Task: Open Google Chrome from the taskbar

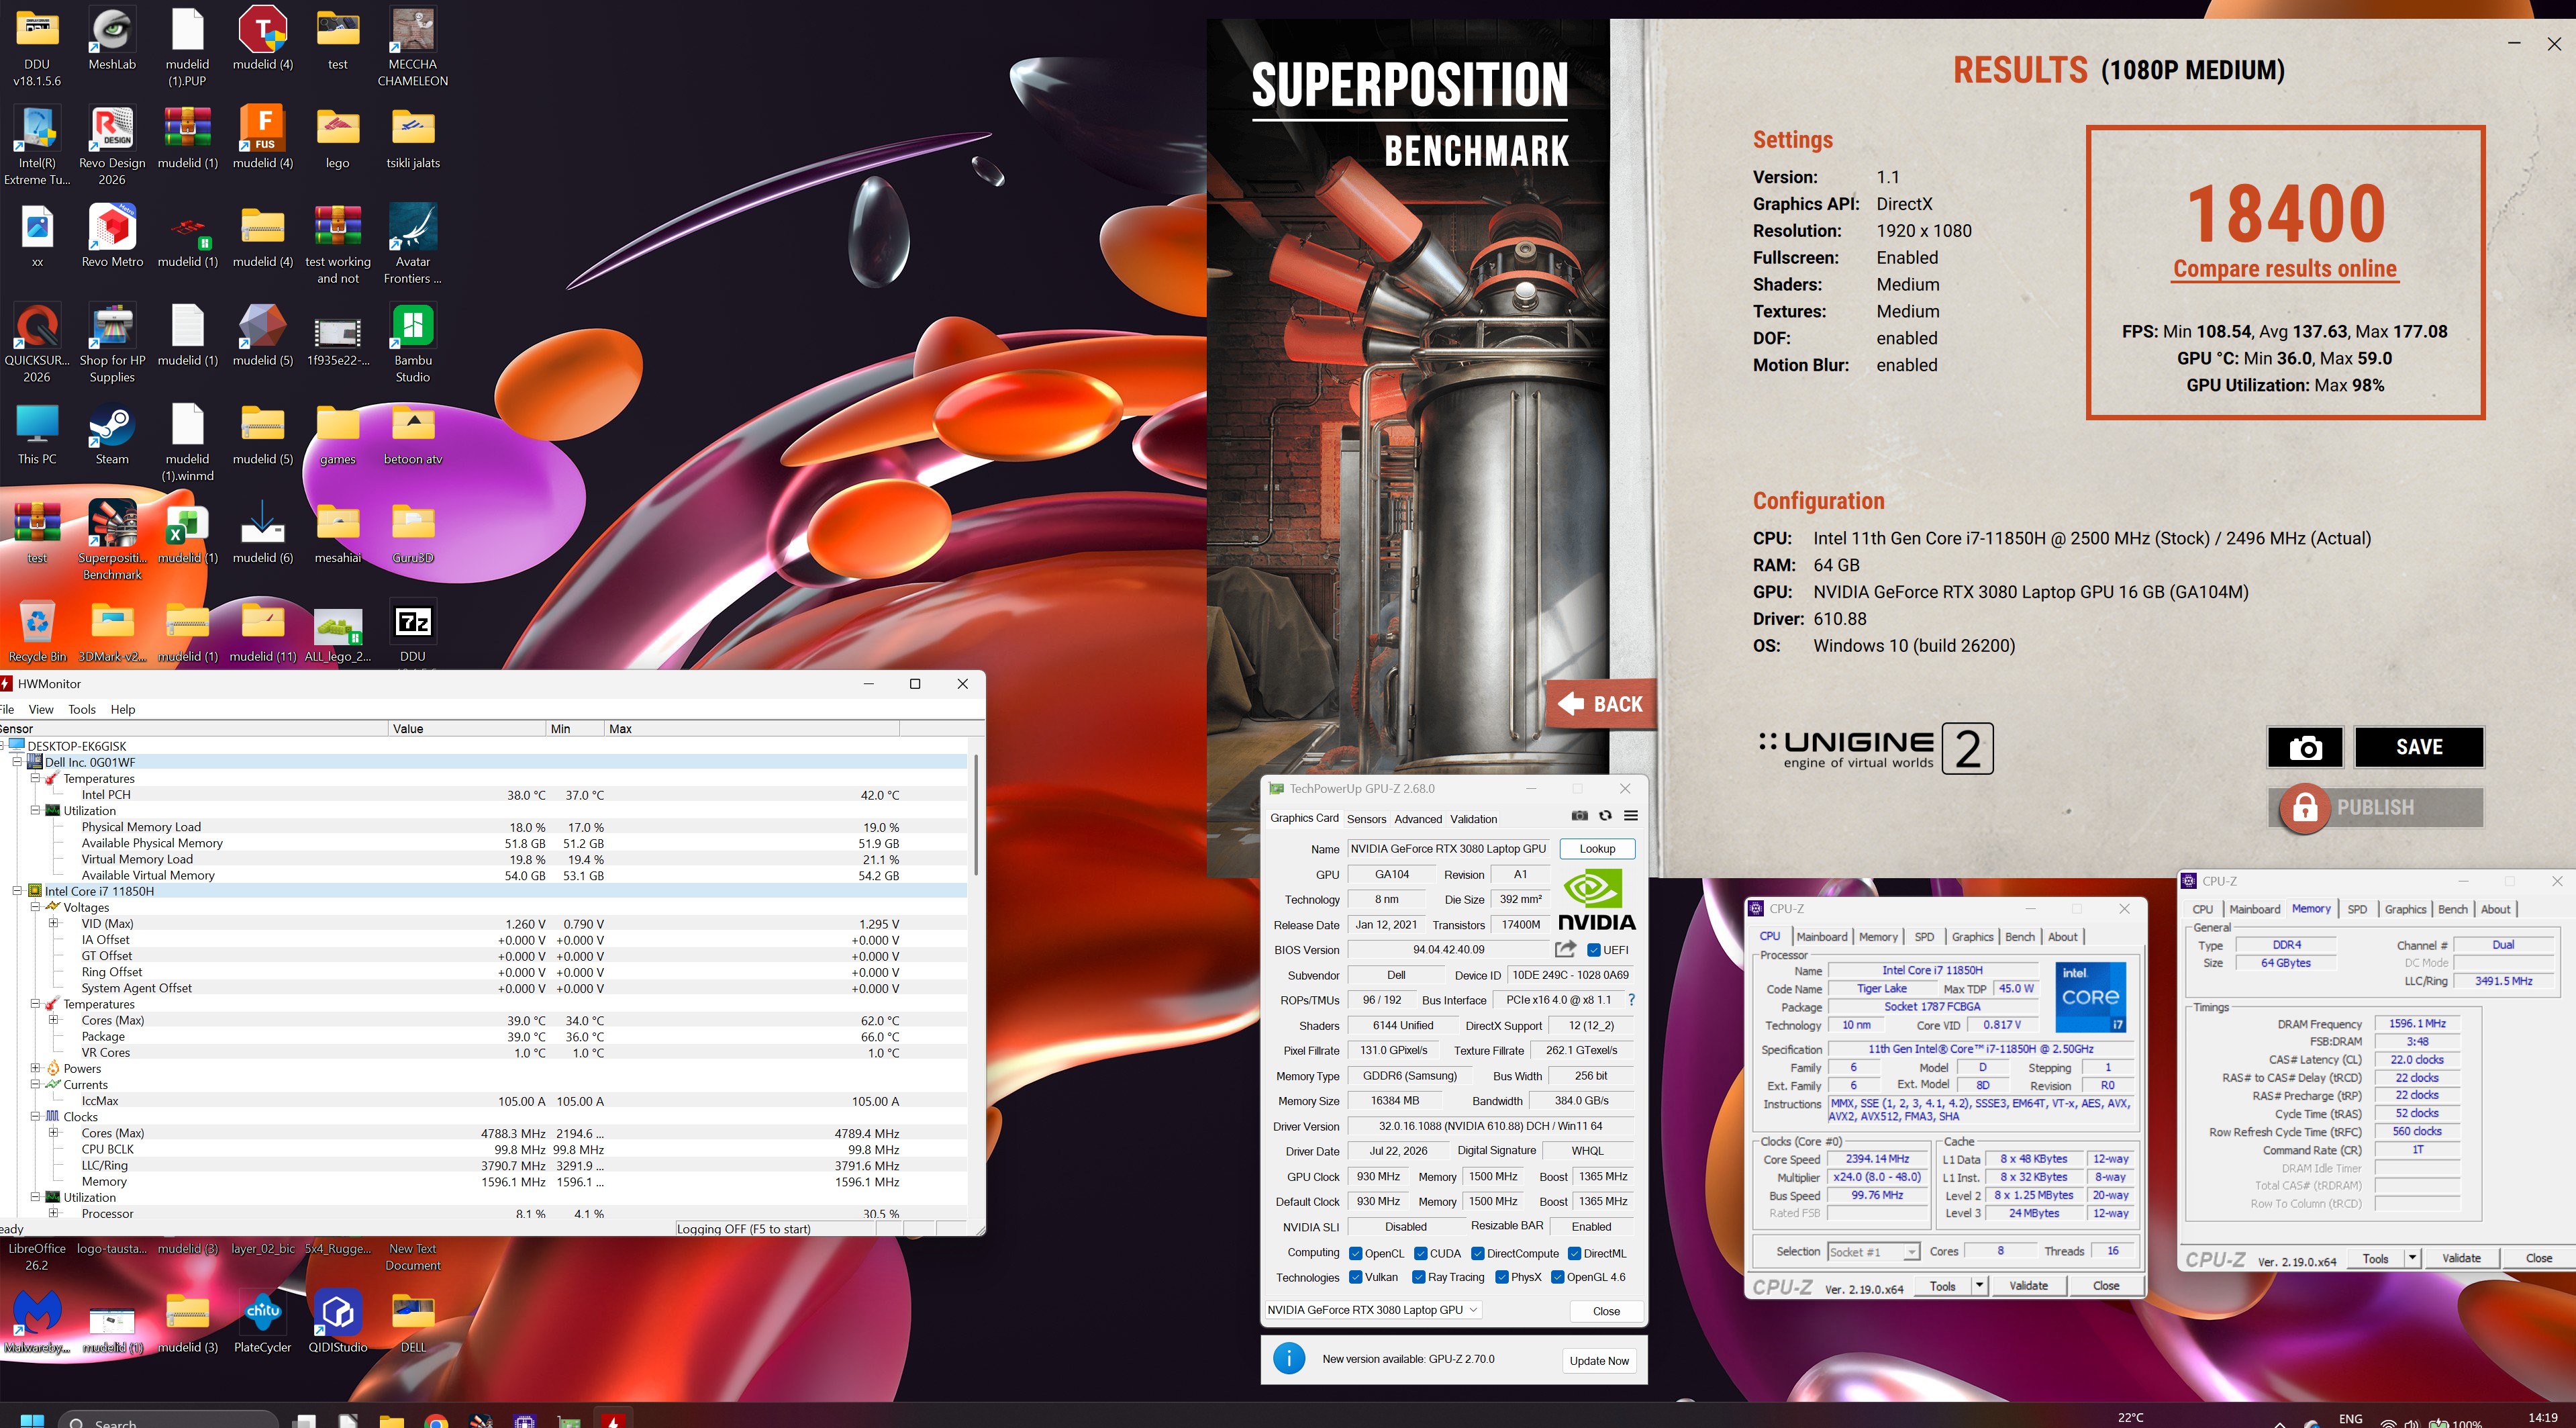Action: tap(435, 1421)
